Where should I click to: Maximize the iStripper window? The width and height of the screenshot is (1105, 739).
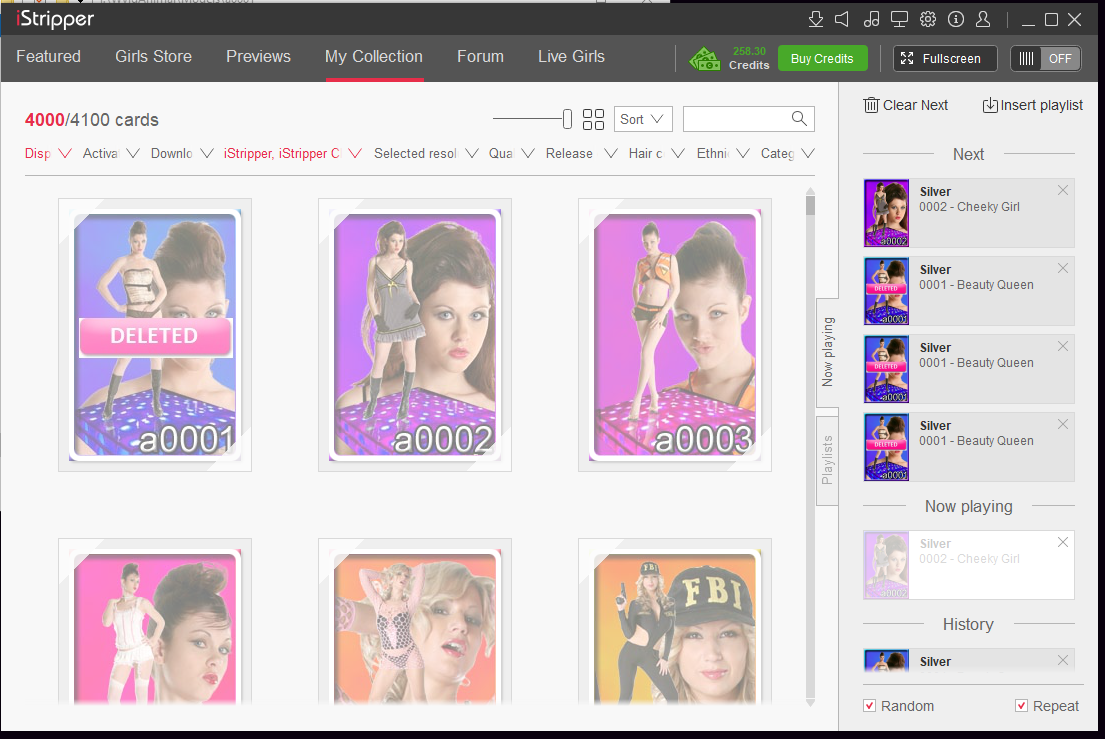(1051, 20)
